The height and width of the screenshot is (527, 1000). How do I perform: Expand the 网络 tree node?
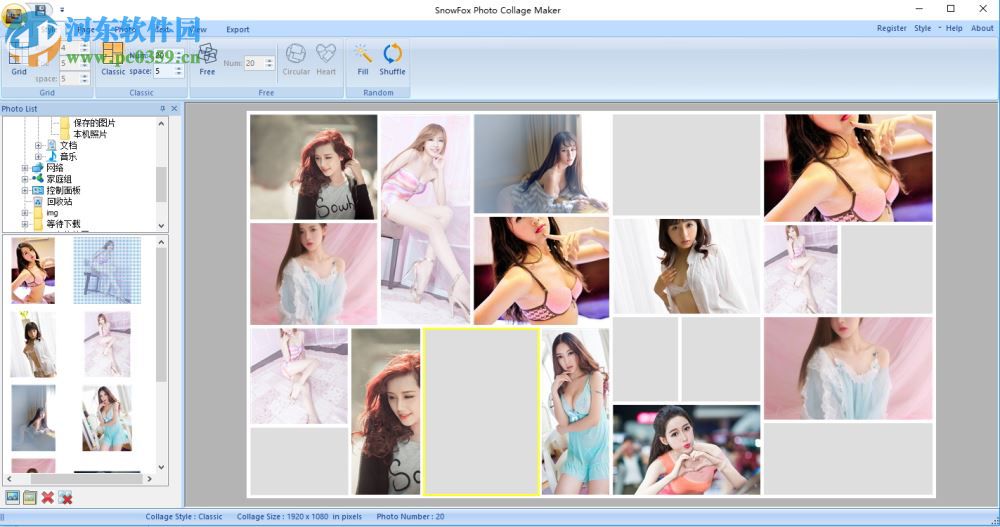point(25,168)
